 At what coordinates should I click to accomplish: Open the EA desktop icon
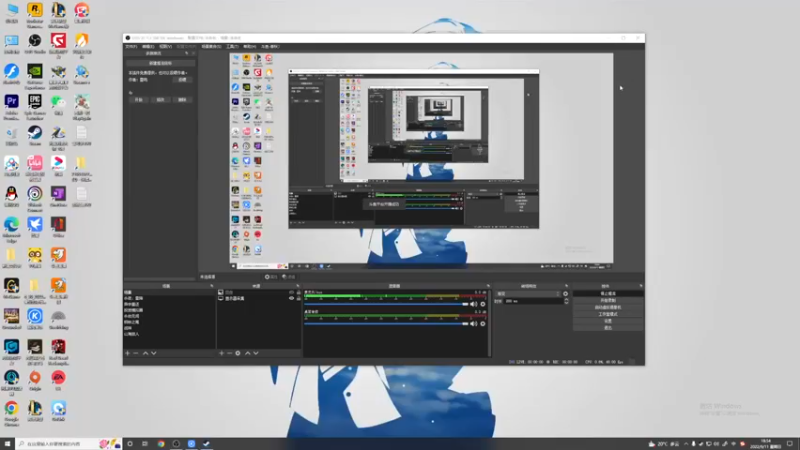coord(58,381)
